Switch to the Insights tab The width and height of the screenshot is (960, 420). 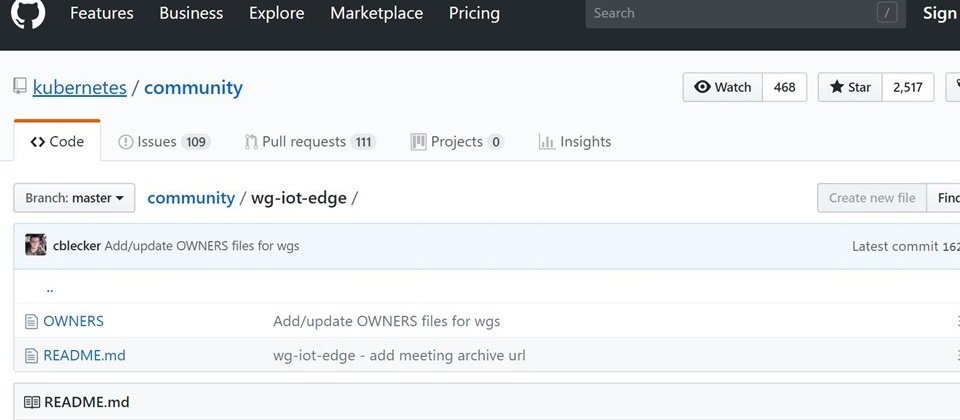pyautogui.click(x=574, y=141)
